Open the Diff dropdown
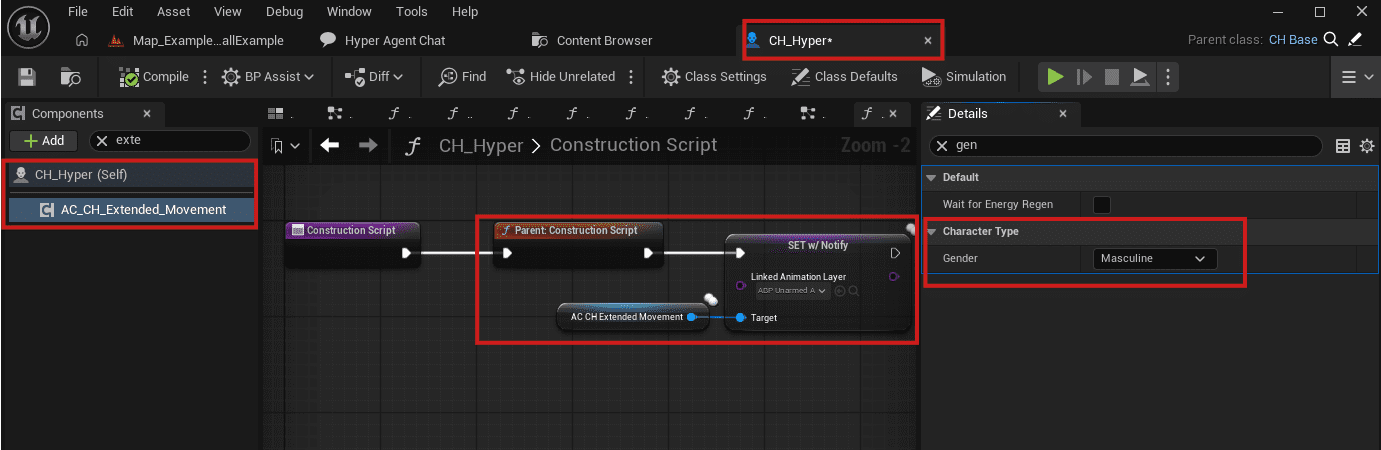The width and height of the screenshot is (1381, 450). 374,77
